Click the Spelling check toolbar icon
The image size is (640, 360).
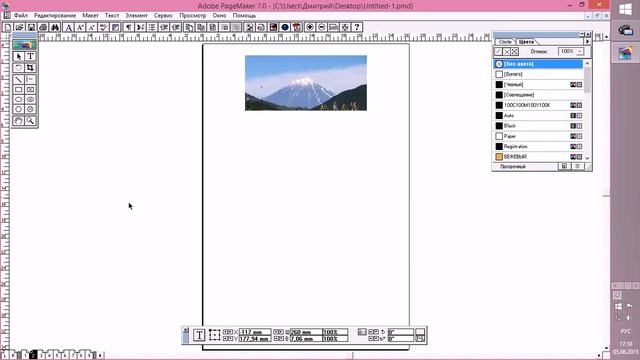[104, 27]
